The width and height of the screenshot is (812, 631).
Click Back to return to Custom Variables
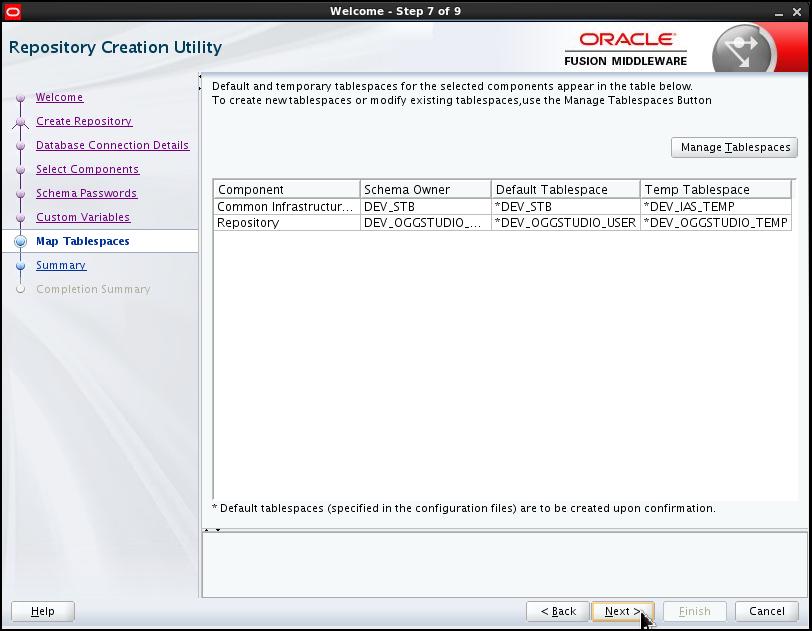(x=557, y=611)
